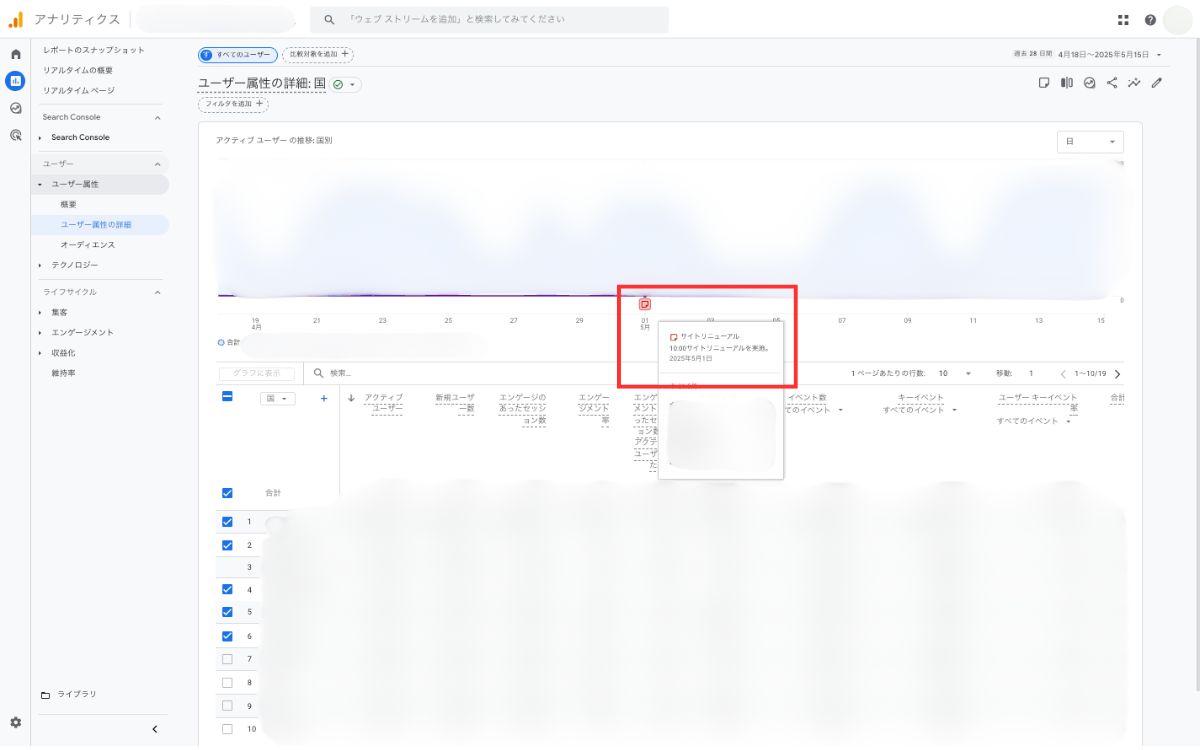Click the サイトリニューアル annotation marker on chart
Screen dimensions: 1200x750
tap(645, 303)
